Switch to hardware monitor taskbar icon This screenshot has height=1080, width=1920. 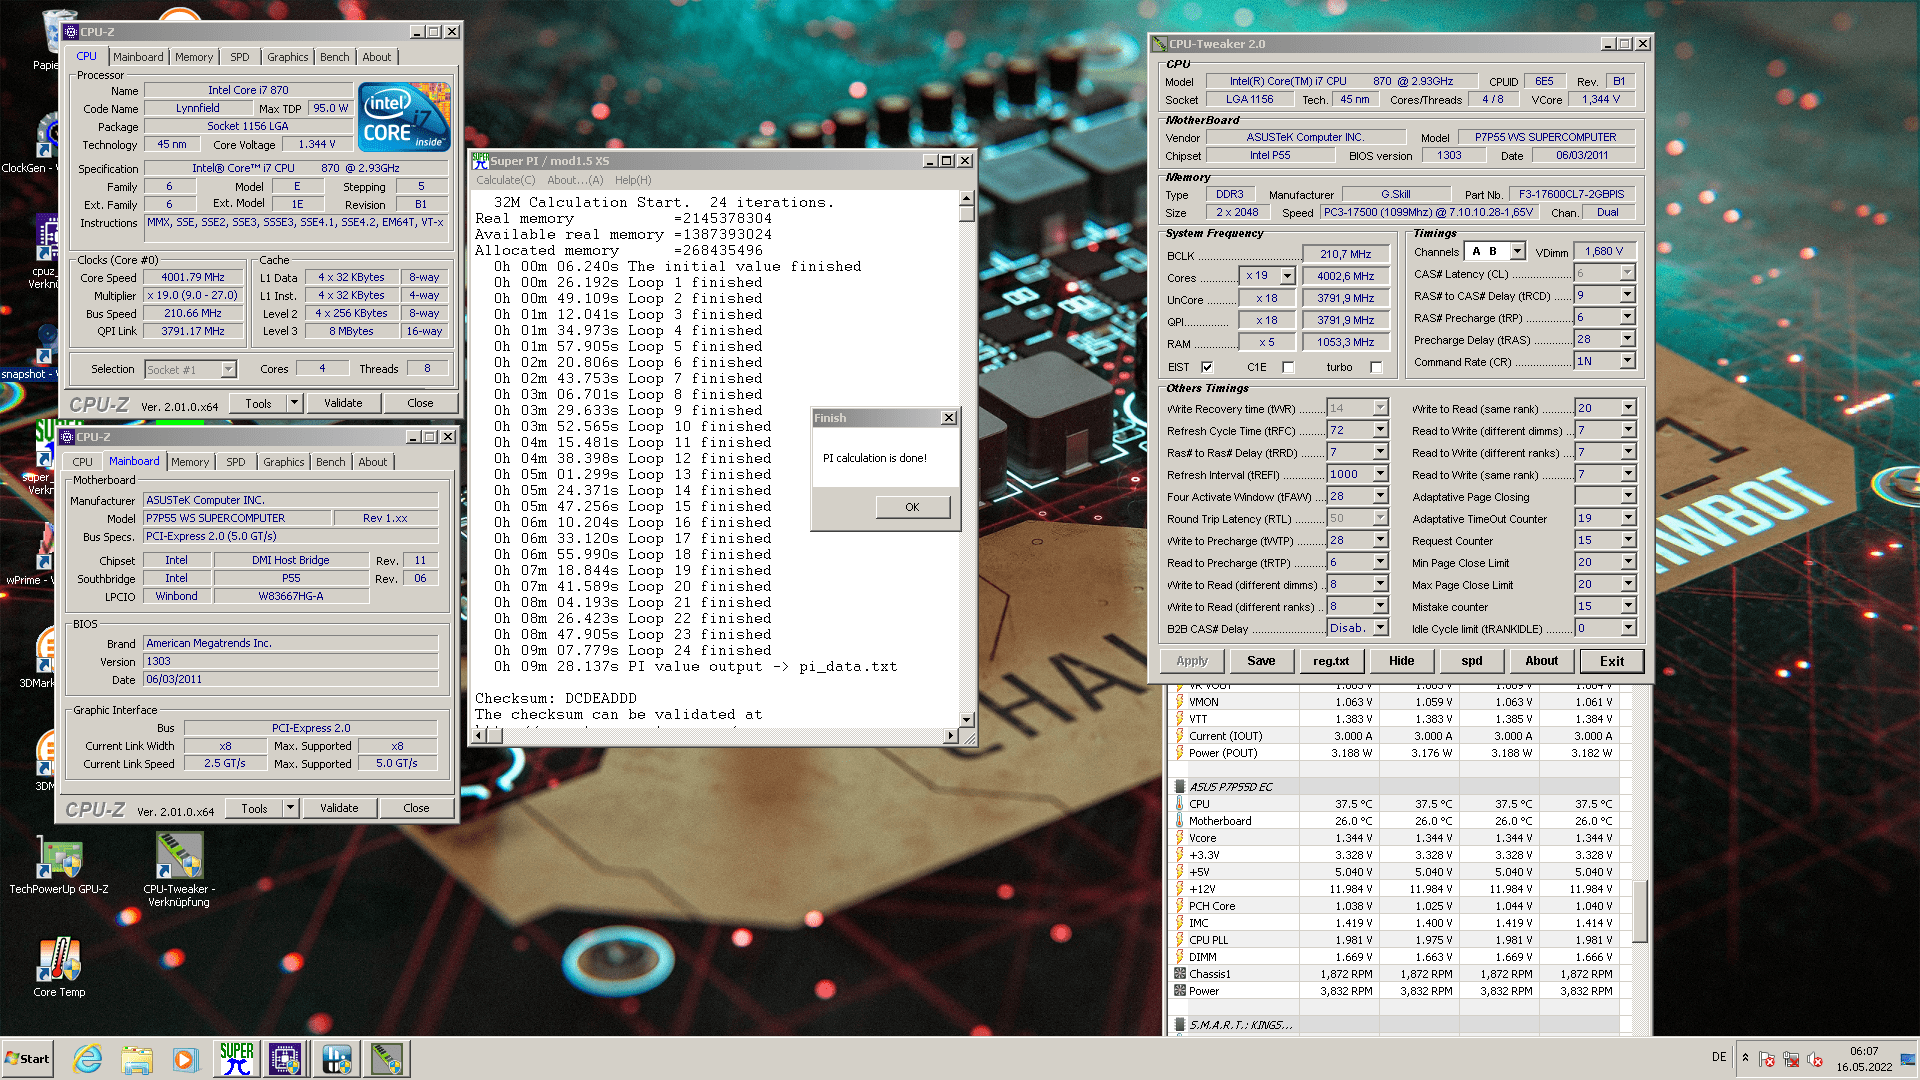(337, 1058)
